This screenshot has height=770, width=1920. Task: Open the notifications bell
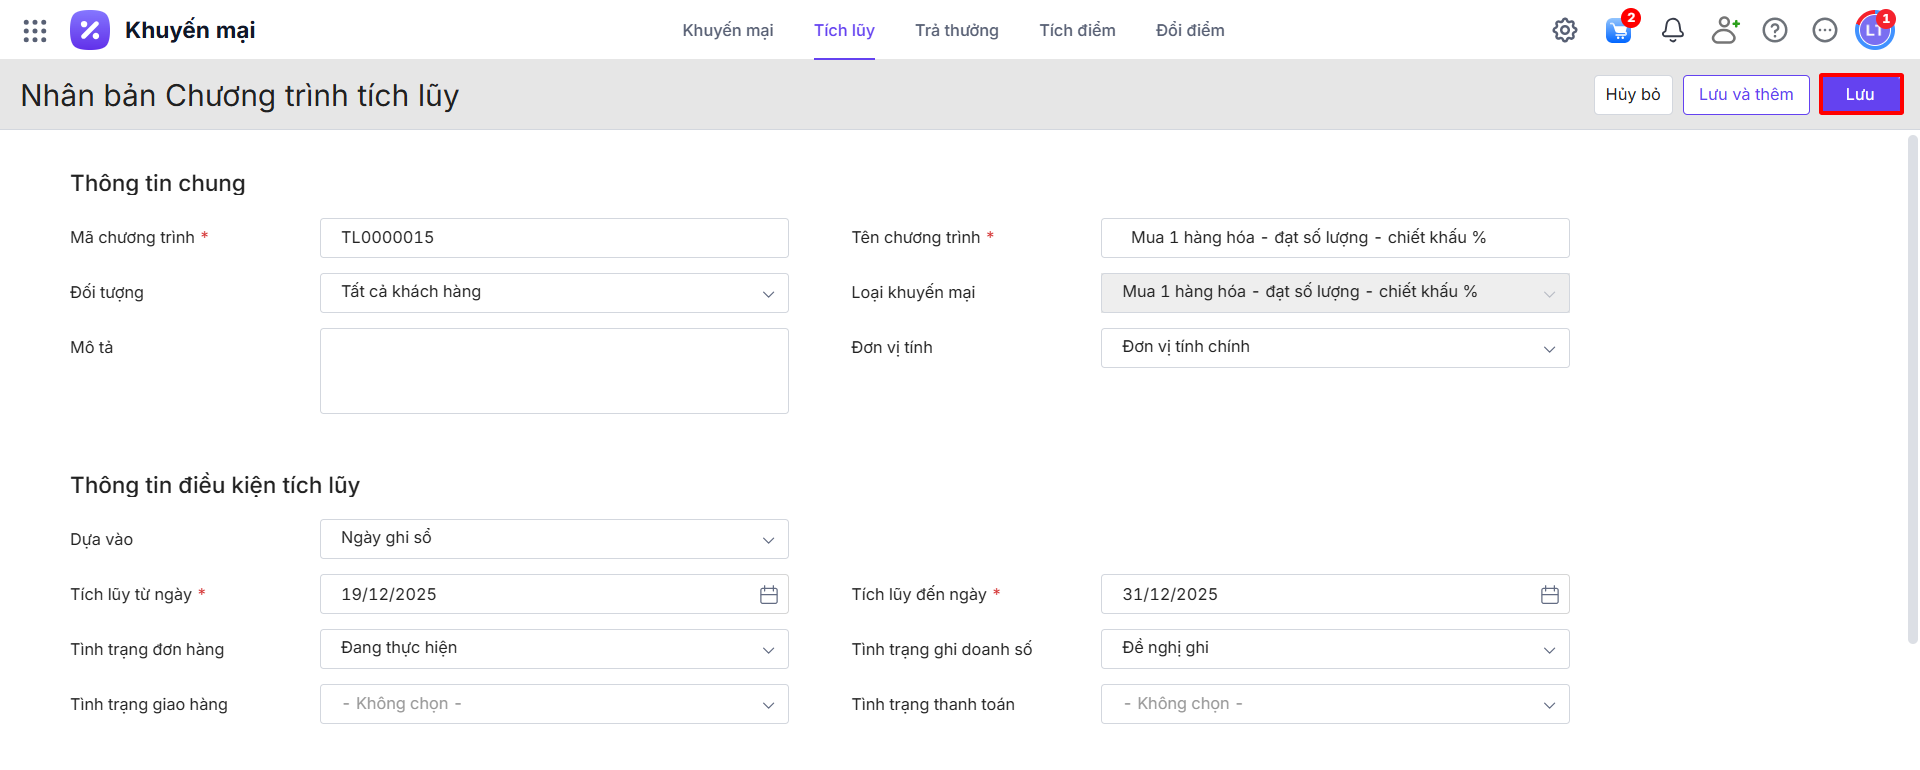(x=1672, y=30)
